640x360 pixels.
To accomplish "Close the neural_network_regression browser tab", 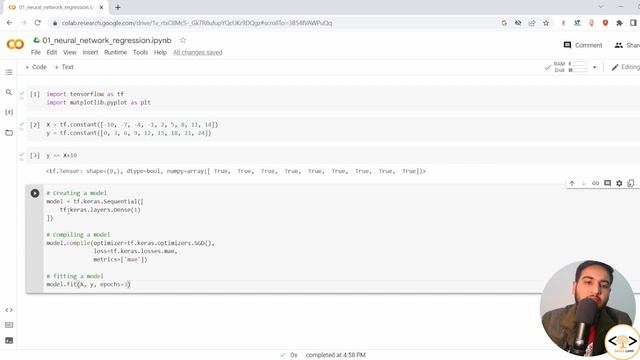I will tap(101, 7).
